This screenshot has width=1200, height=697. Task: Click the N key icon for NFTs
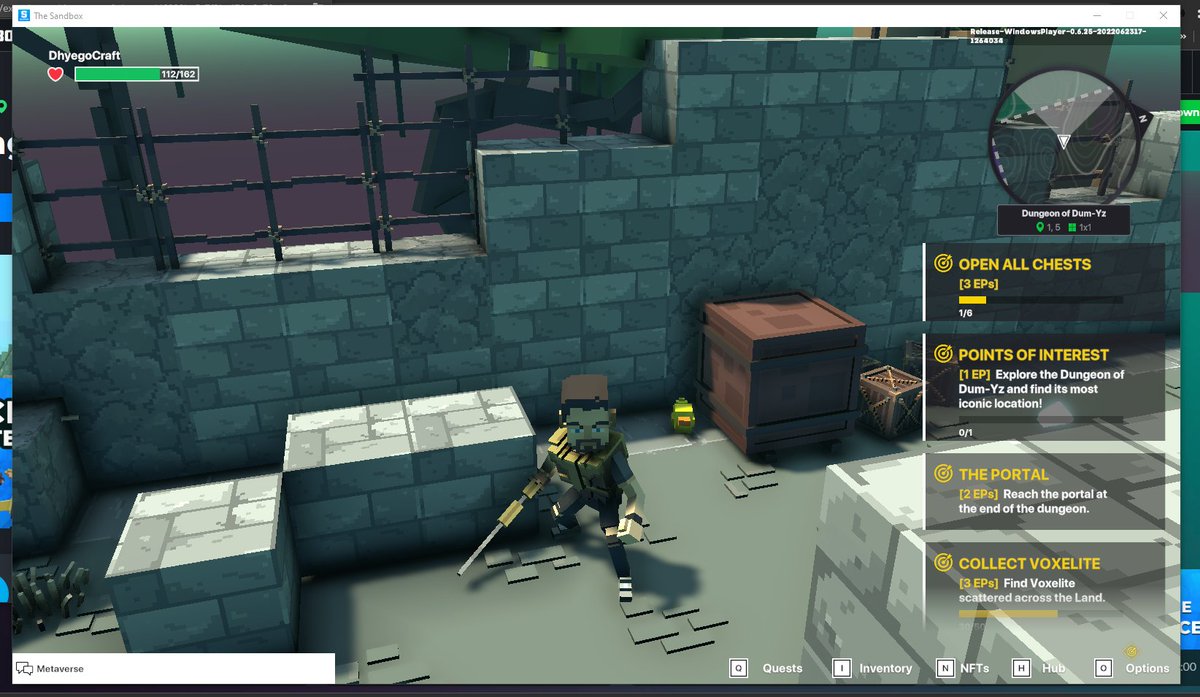coord(945,668)
